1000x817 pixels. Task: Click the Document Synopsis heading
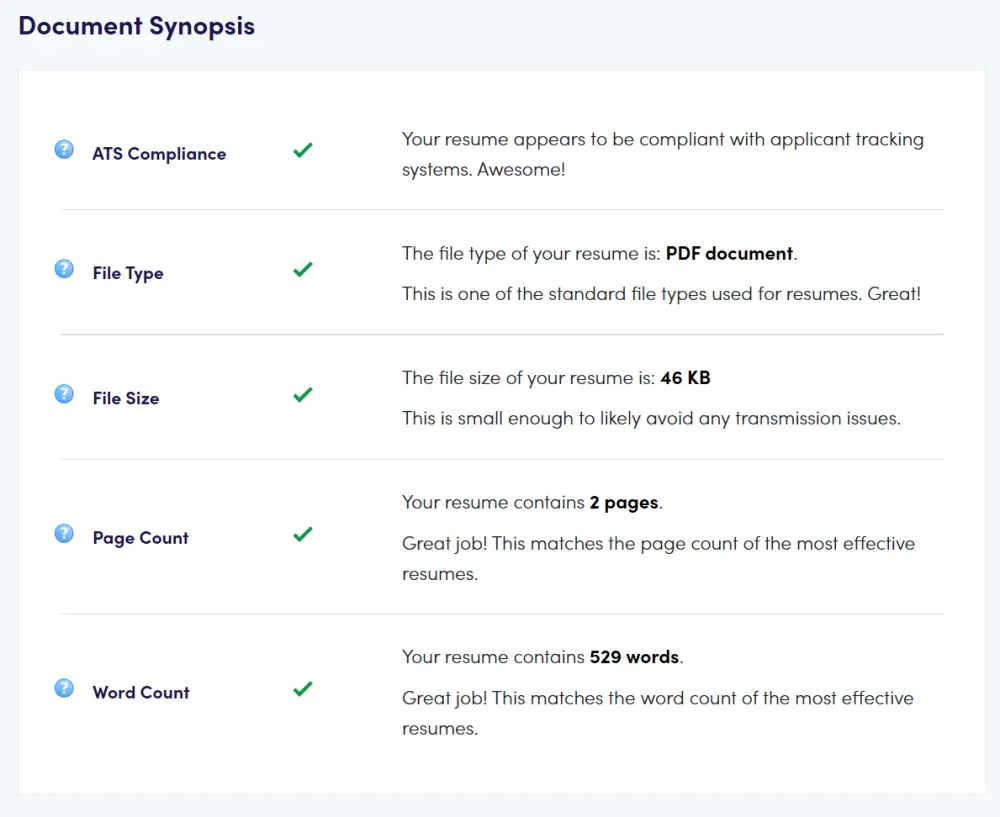(137, 27)
